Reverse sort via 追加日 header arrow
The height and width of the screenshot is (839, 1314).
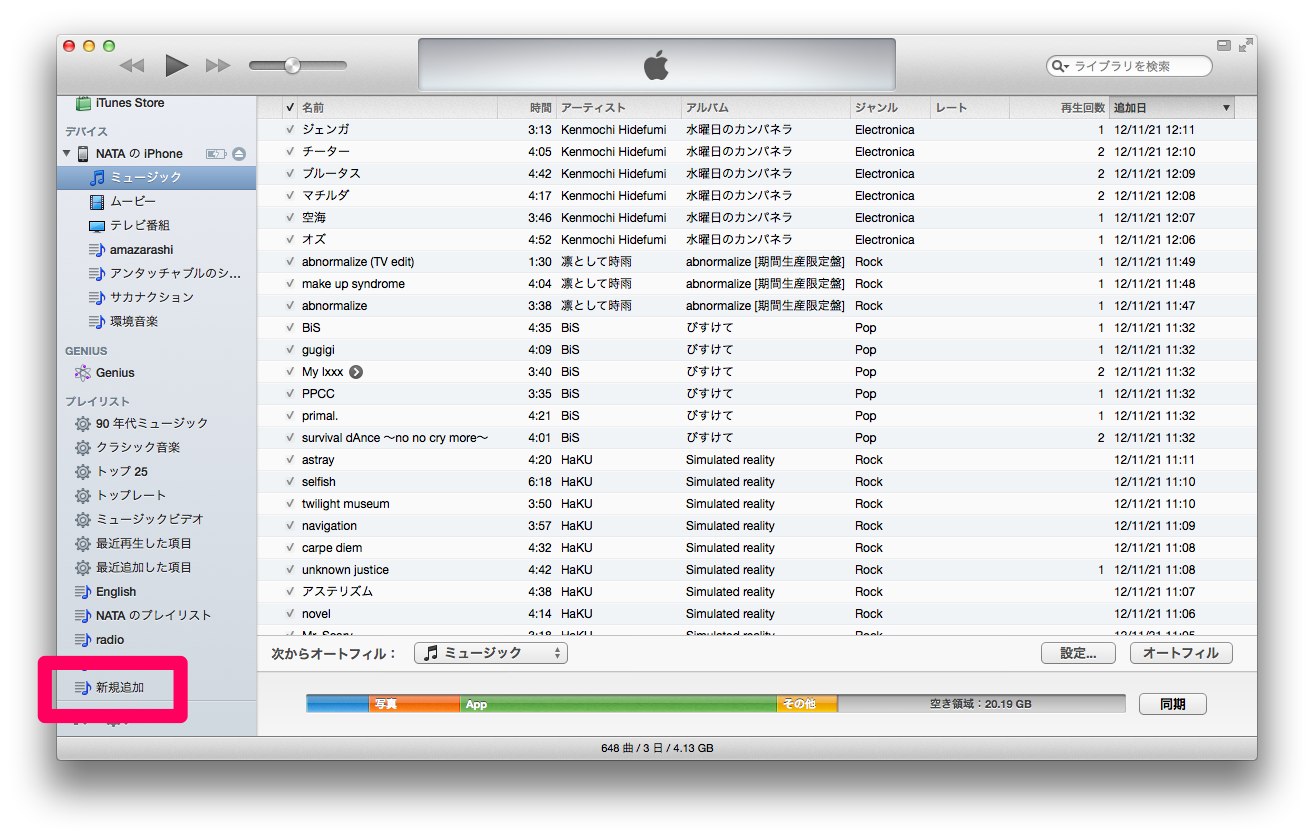(x=1226, y=108)
